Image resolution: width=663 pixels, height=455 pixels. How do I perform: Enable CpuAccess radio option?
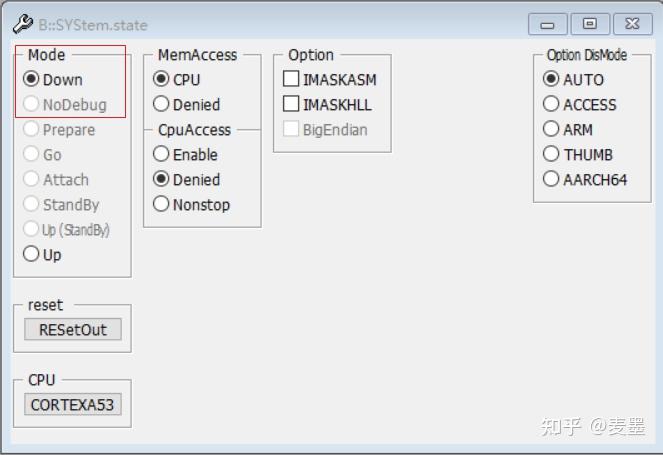coord(162,155)
